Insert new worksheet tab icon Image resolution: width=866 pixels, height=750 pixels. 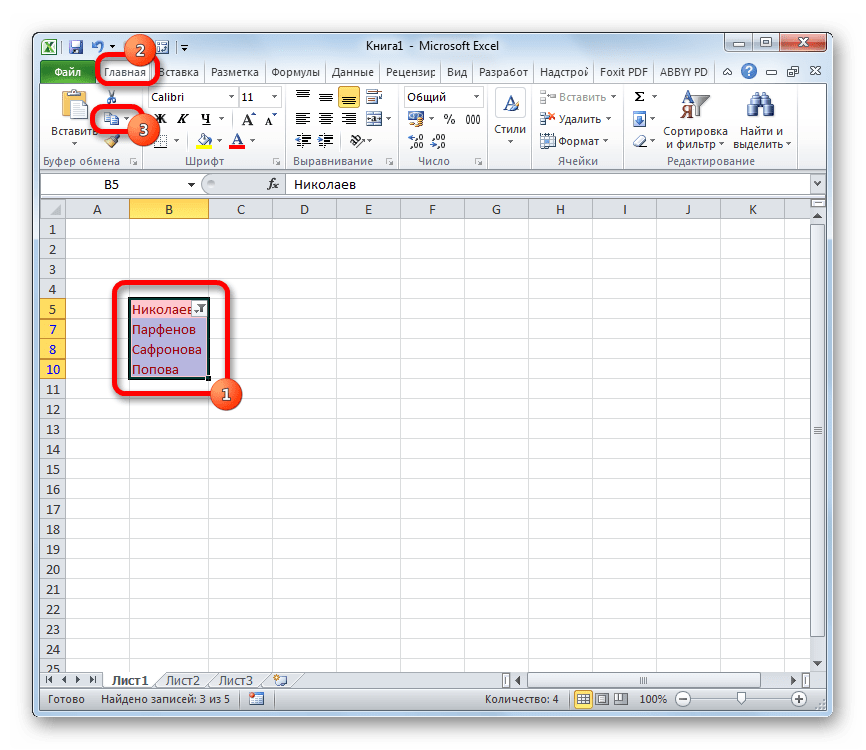click(x=281, y=680)
